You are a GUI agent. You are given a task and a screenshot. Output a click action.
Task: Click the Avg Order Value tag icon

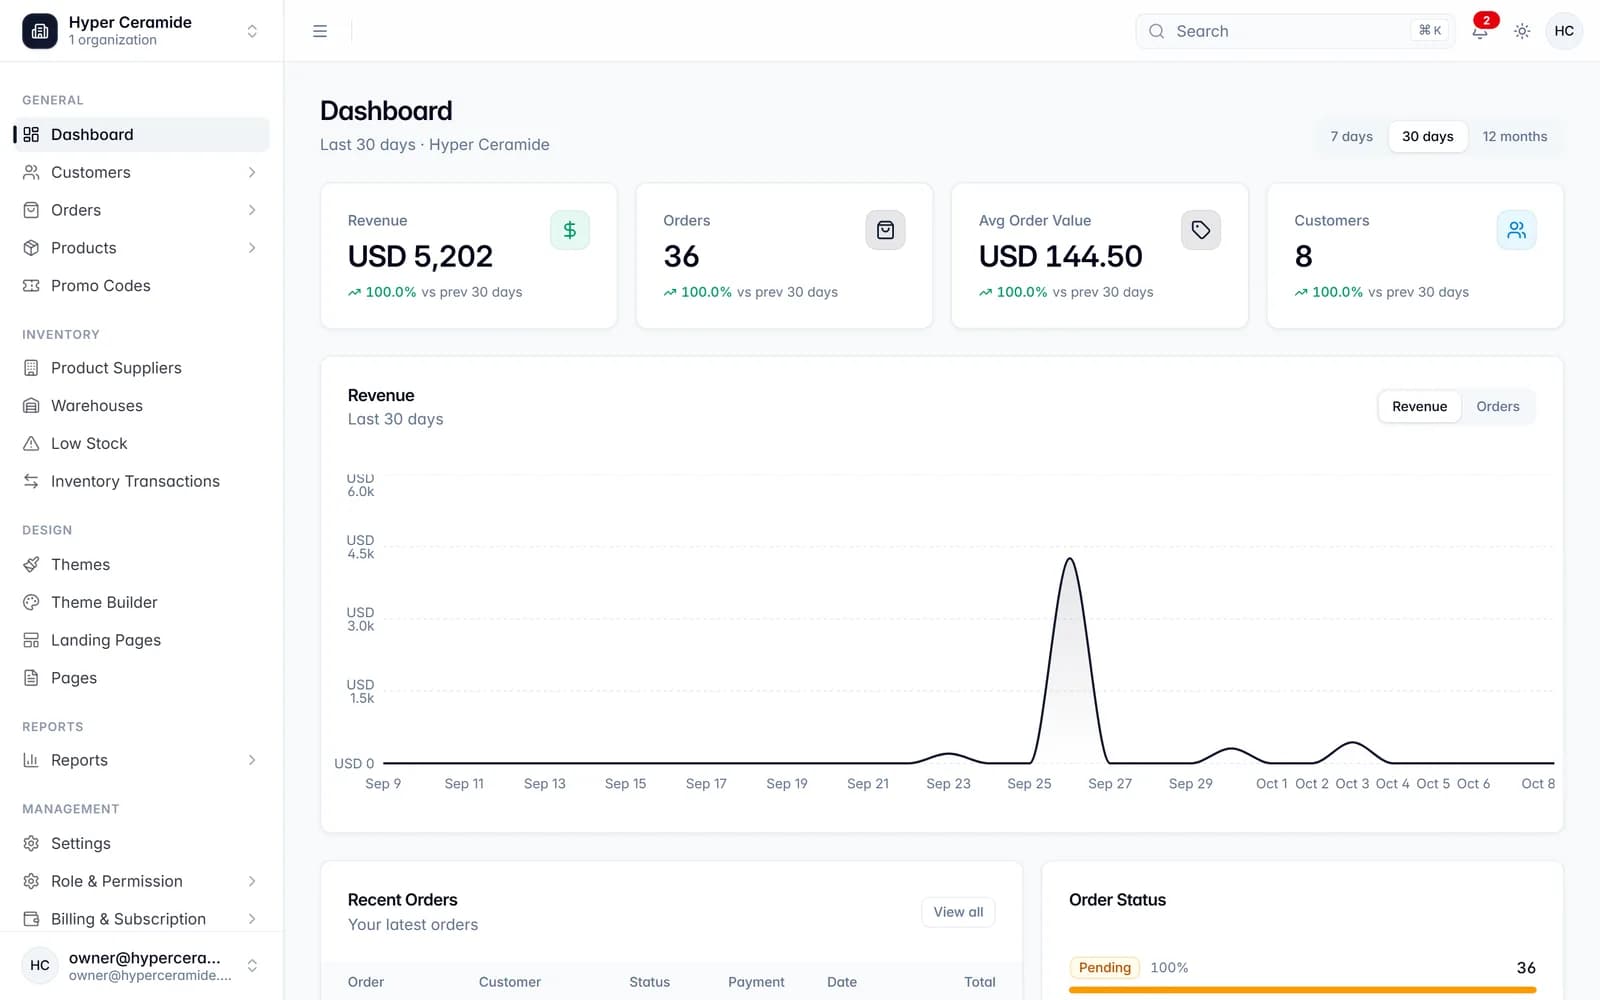pos(1201,230)
